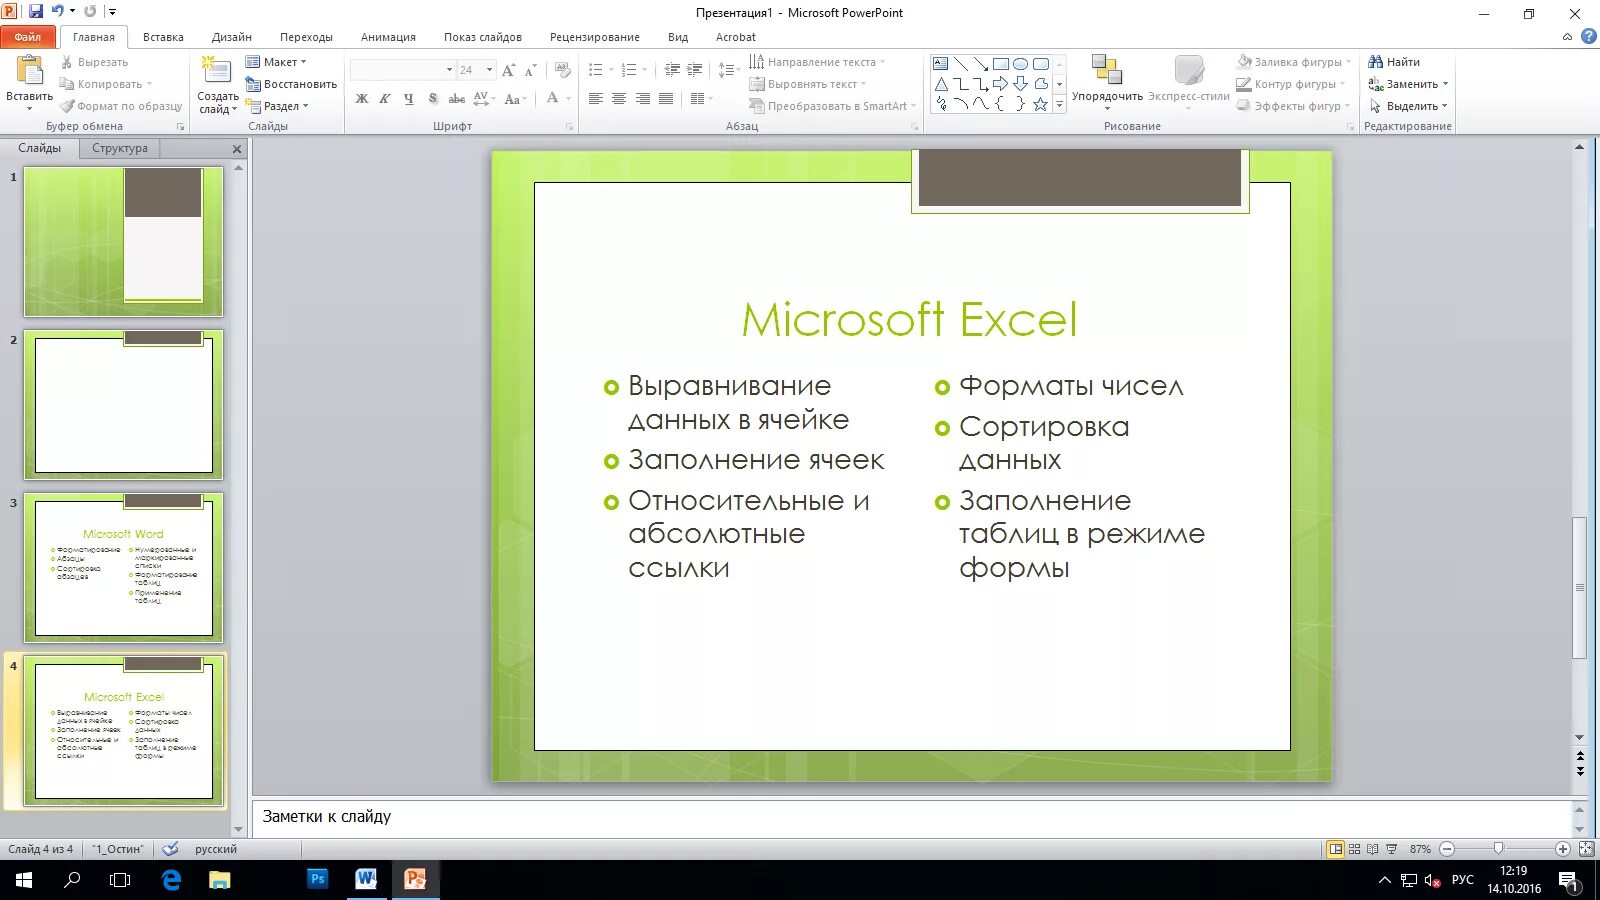Switch to the Дизайн ribbon tab
The image size is (1600, 900).
[x=232, y=37]
